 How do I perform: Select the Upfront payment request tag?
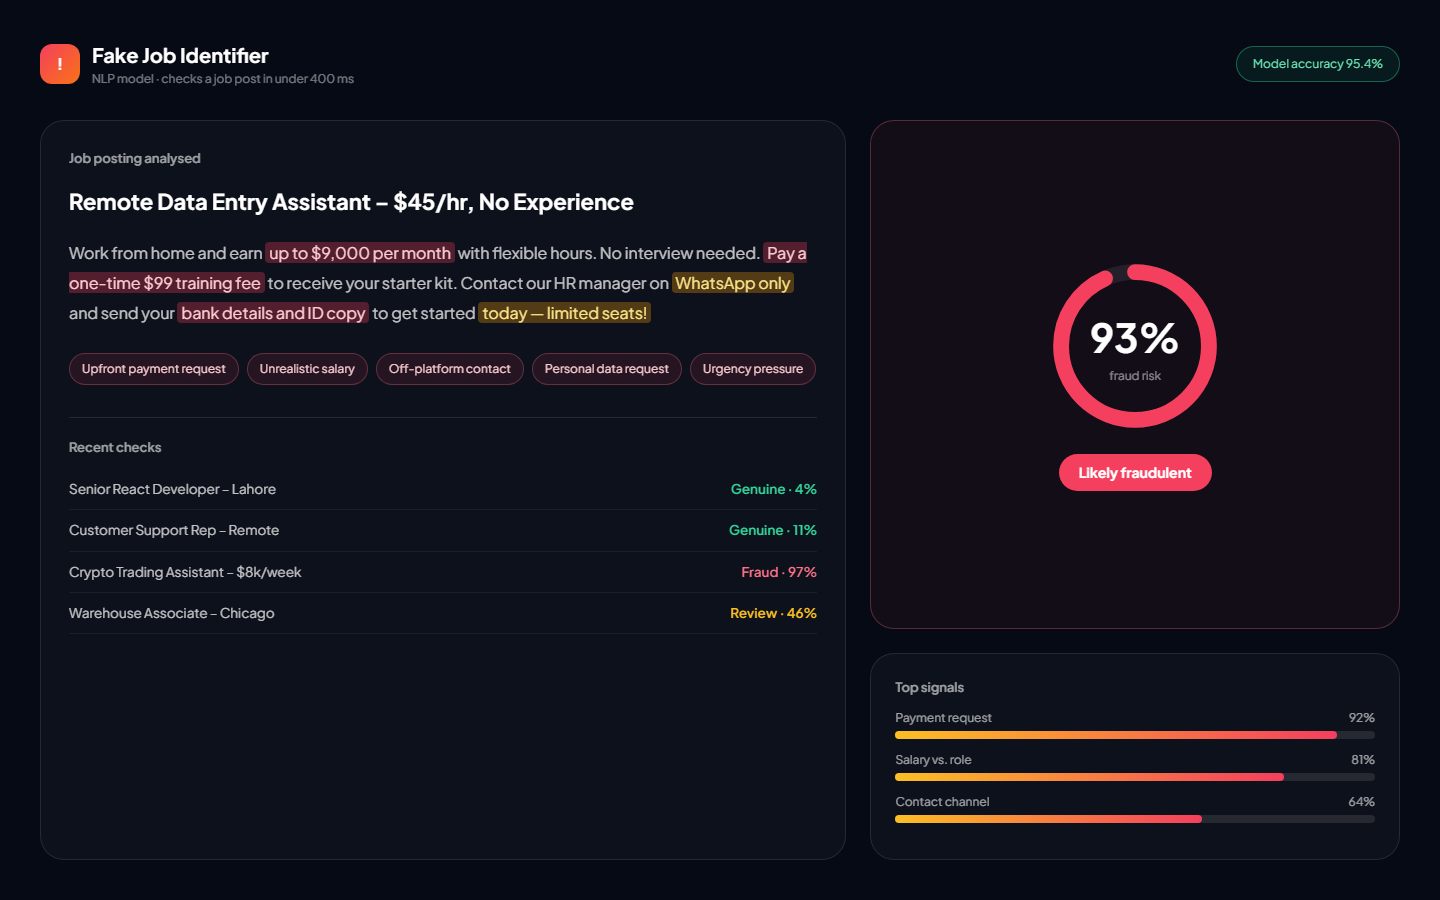(x=154, y=369)
